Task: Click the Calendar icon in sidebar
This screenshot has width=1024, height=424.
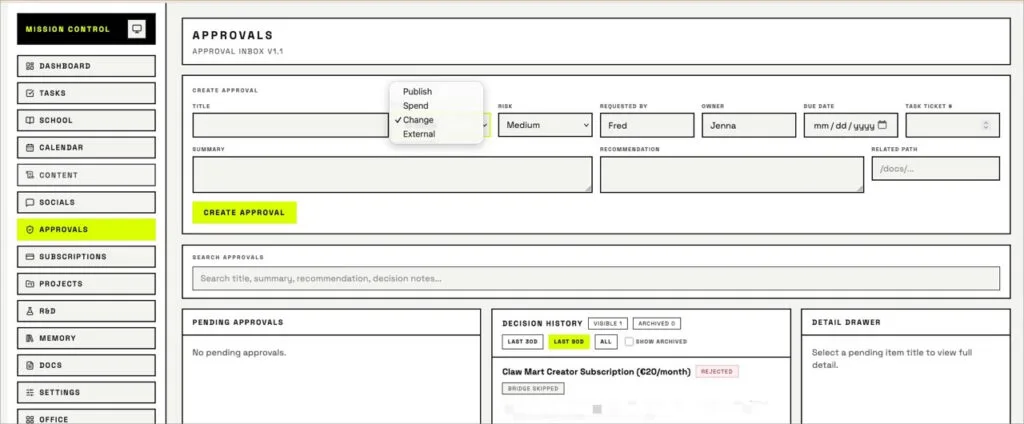Action: [x=29, y=148]
